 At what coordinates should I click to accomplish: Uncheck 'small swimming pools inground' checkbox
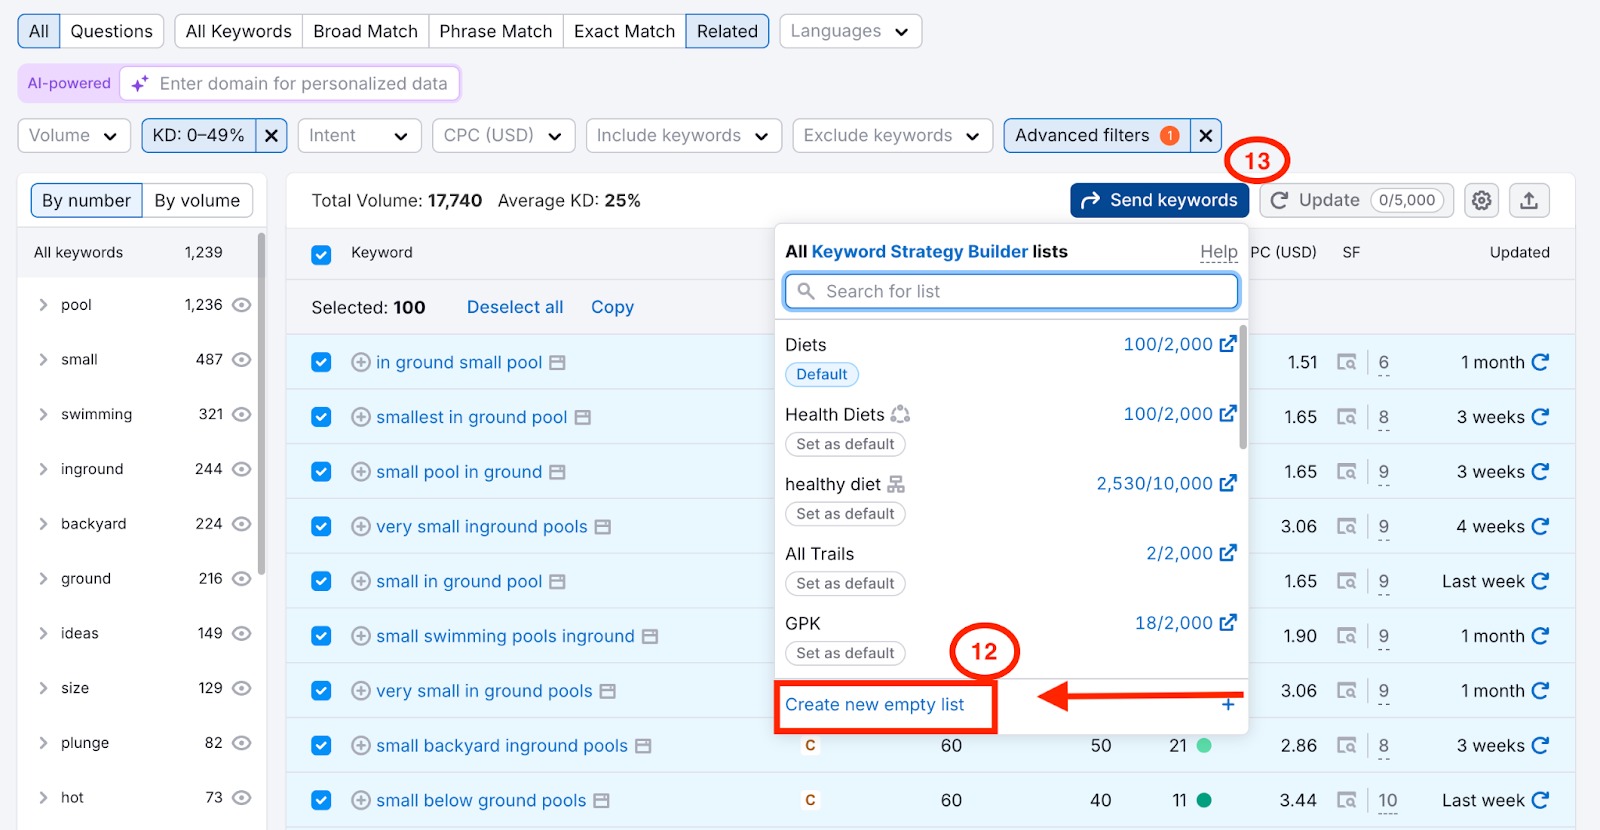tap(321, 636)
